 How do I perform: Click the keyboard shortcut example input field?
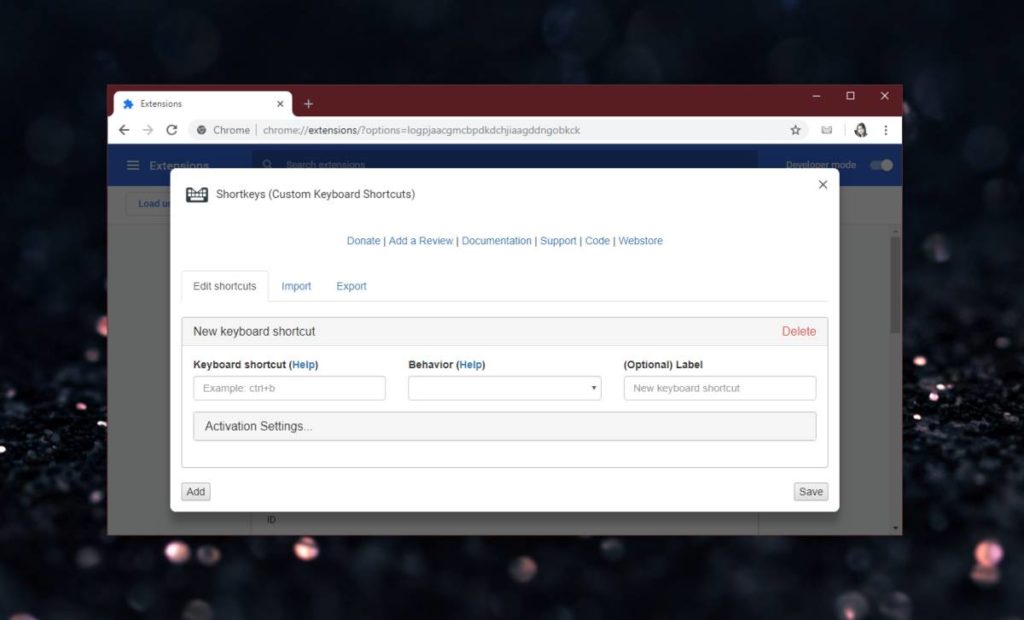click(289, 388)
